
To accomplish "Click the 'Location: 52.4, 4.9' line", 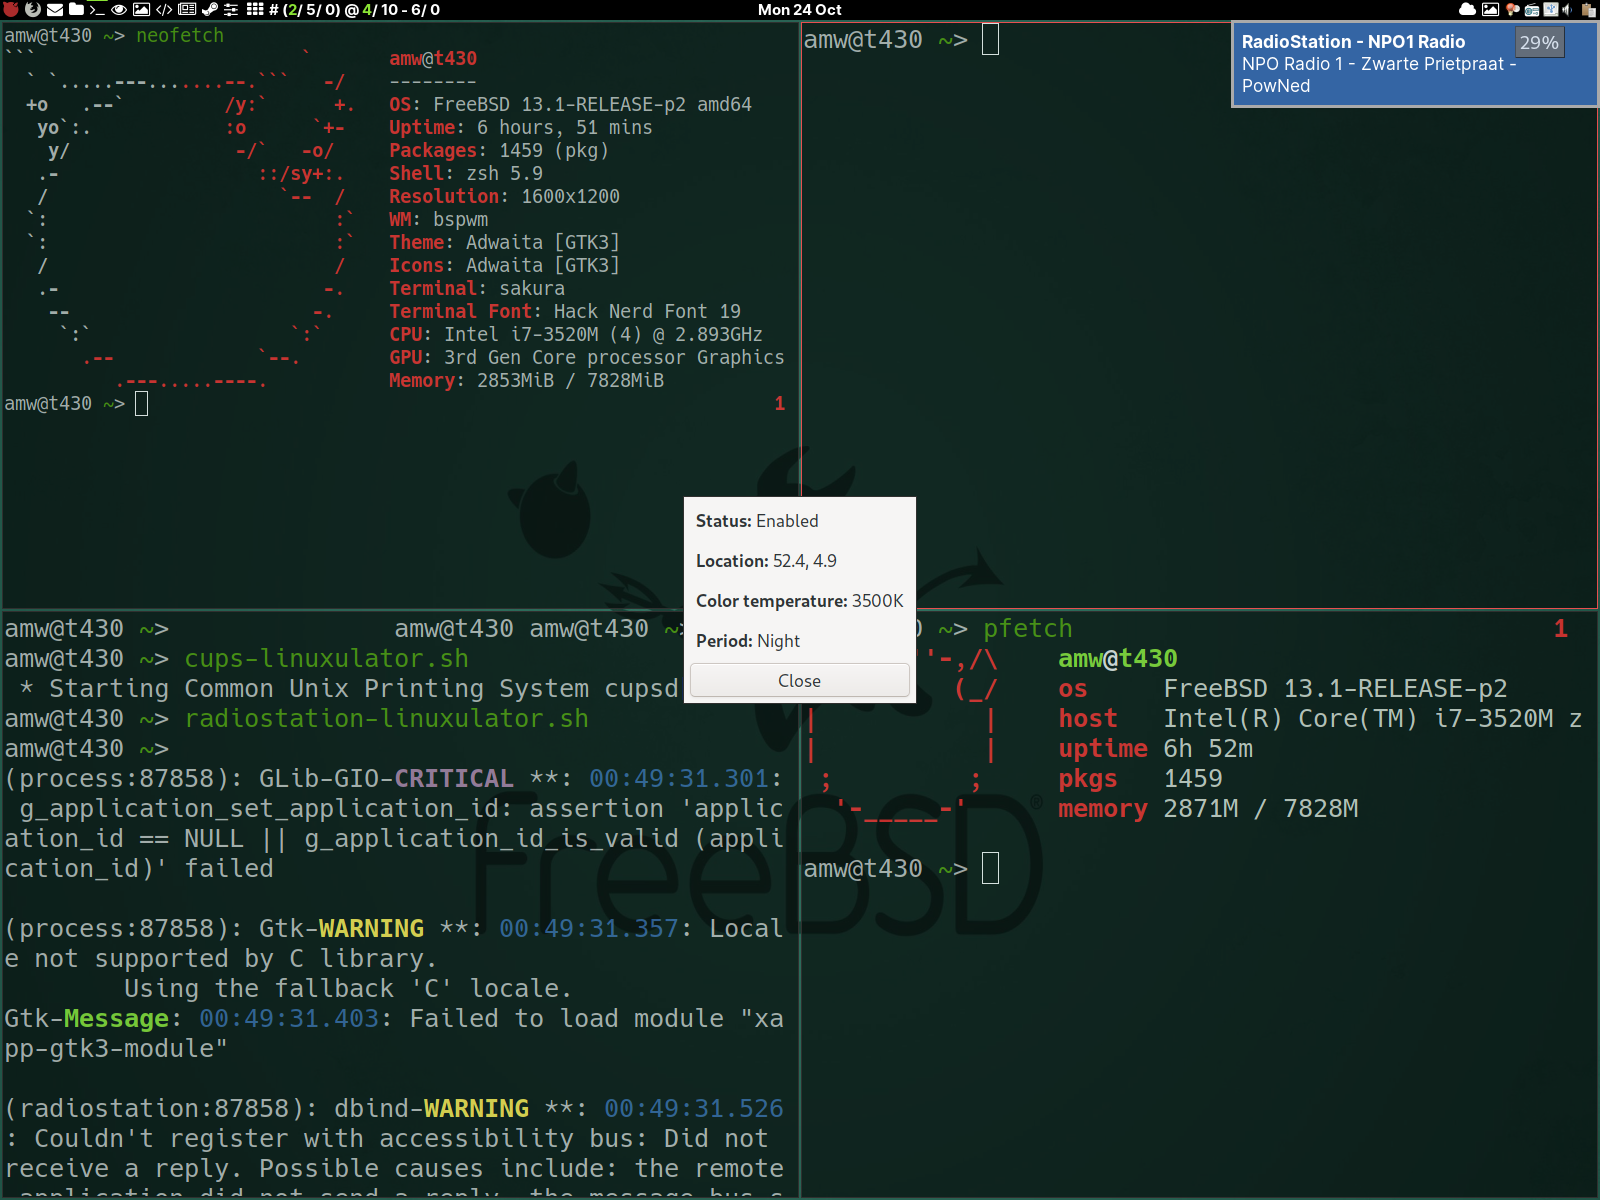I will point(766,561).
